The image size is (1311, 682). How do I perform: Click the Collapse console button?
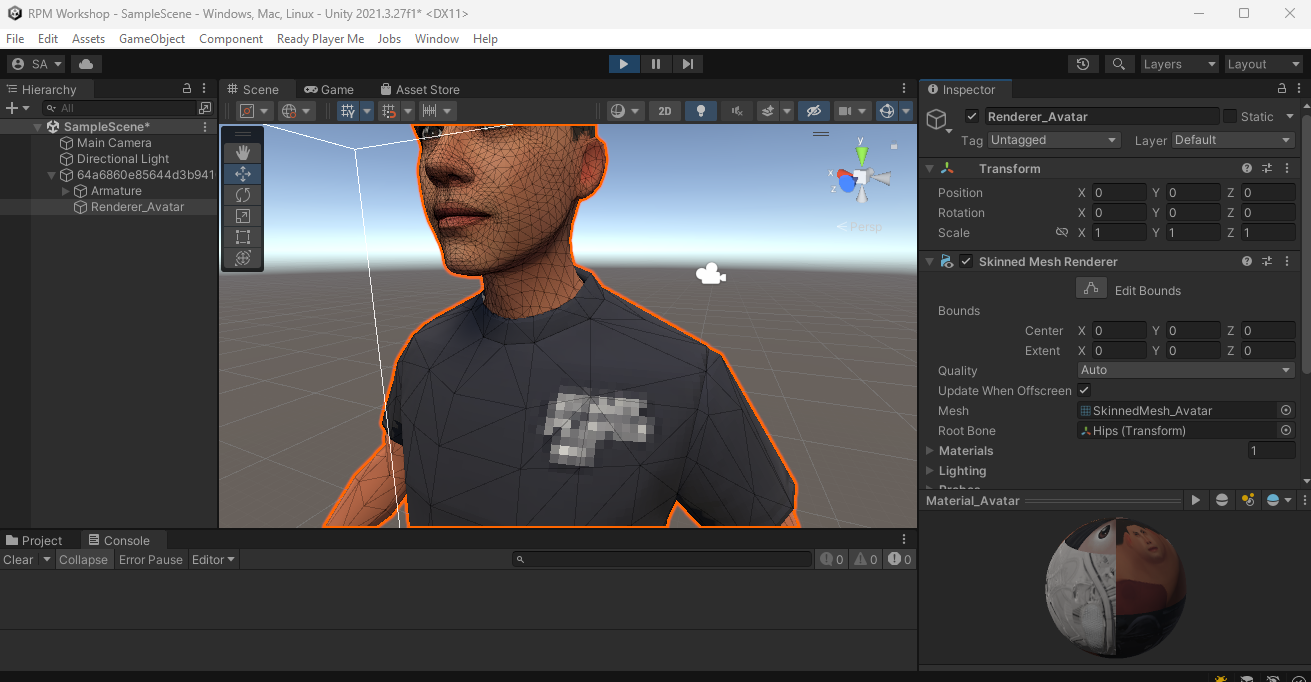(x=83, y=560)
